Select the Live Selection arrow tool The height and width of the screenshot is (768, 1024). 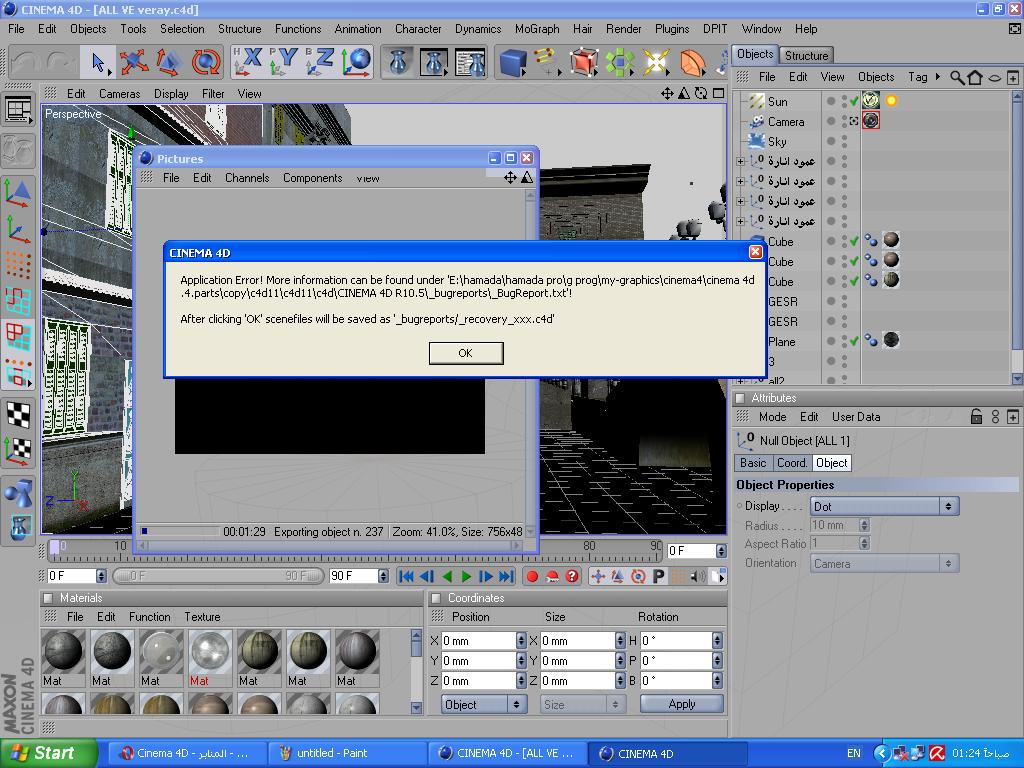click(99, 63)
